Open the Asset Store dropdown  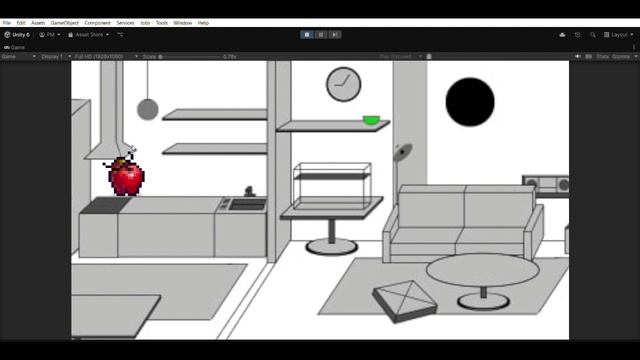pos(89,35)
